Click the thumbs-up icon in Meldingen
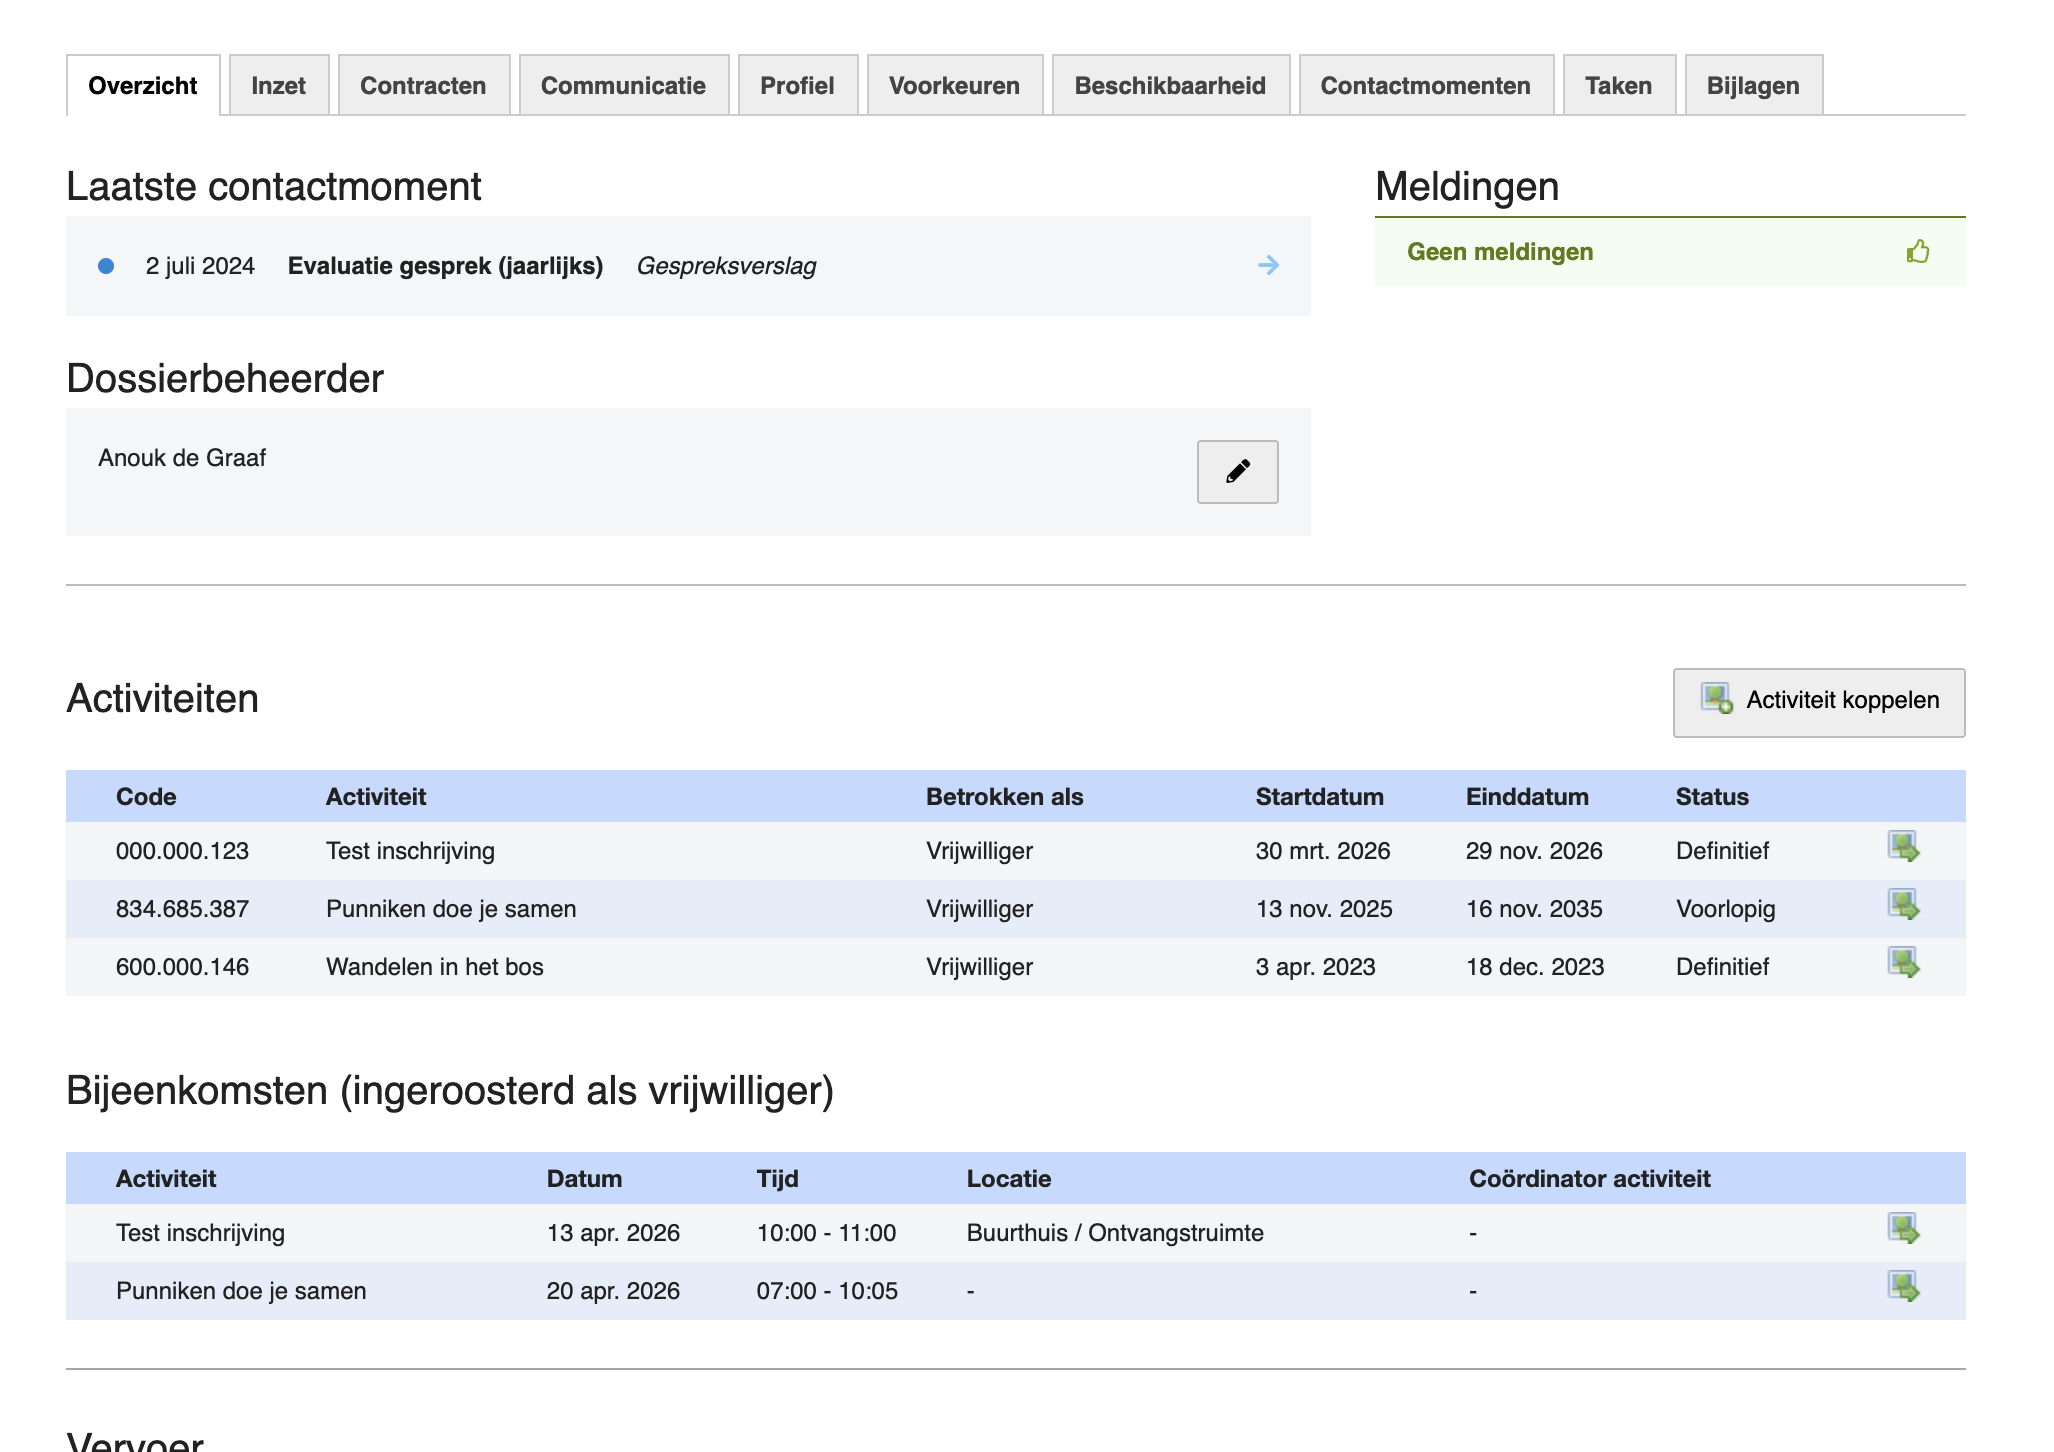2054x1452 pixels. pyautogui.click(x=1917, y=251)
